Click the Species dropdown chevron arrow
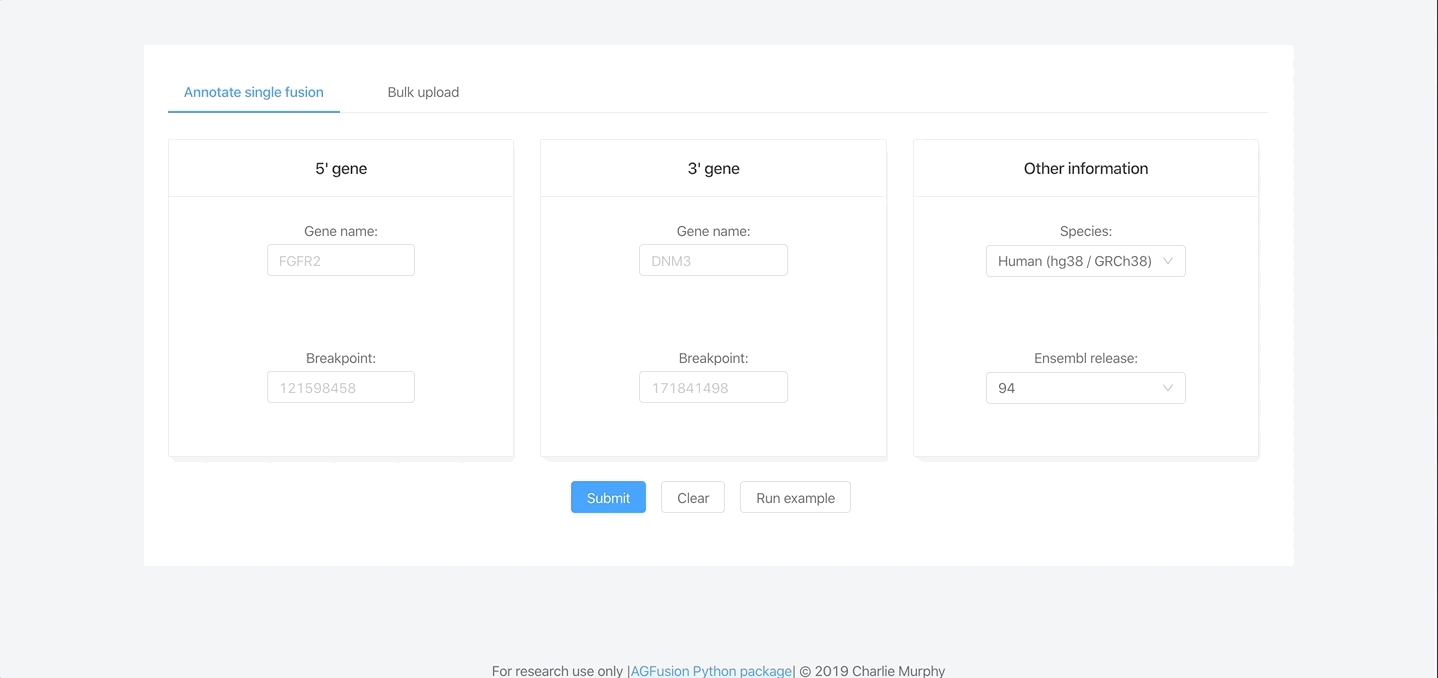 coord(1168,261)
